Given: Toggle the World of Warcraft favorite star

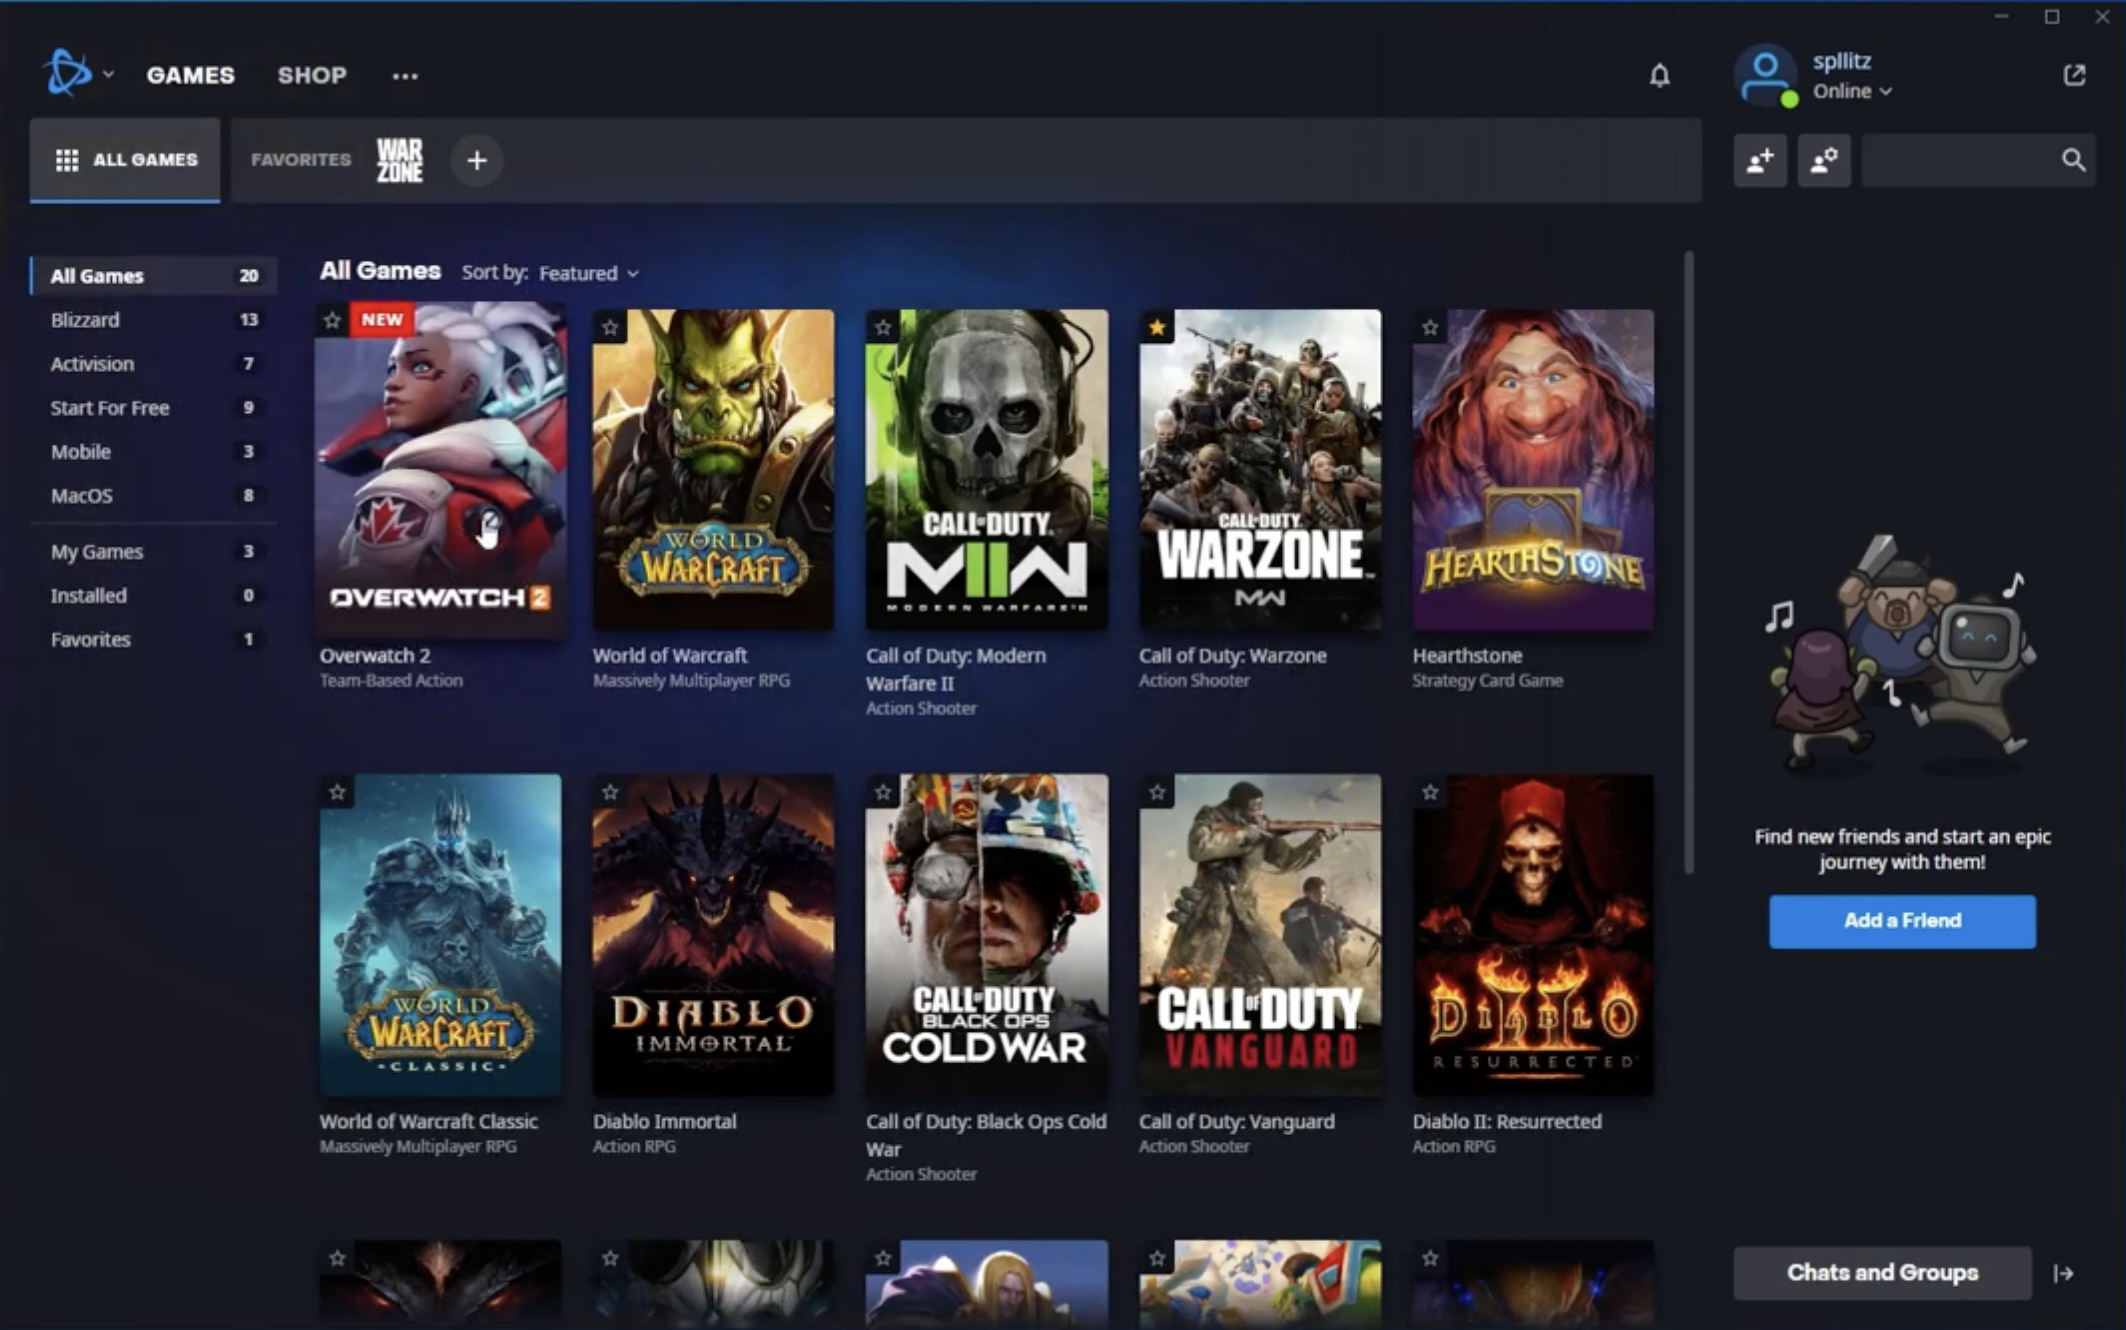Looking at the screenshot, I should (610, 327).
